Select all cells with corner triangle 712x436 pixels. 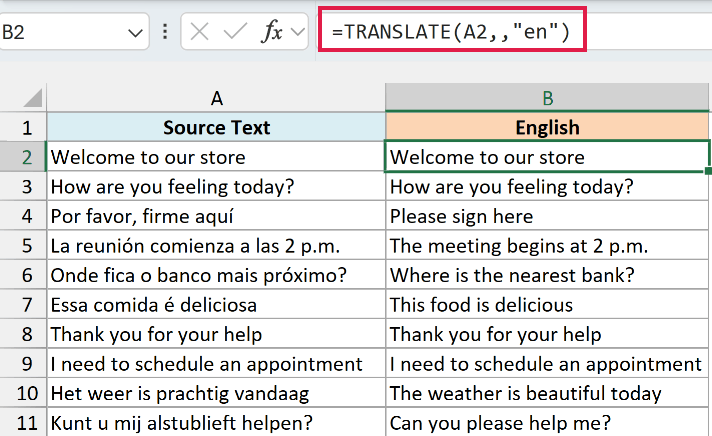[x=33, y=98]
